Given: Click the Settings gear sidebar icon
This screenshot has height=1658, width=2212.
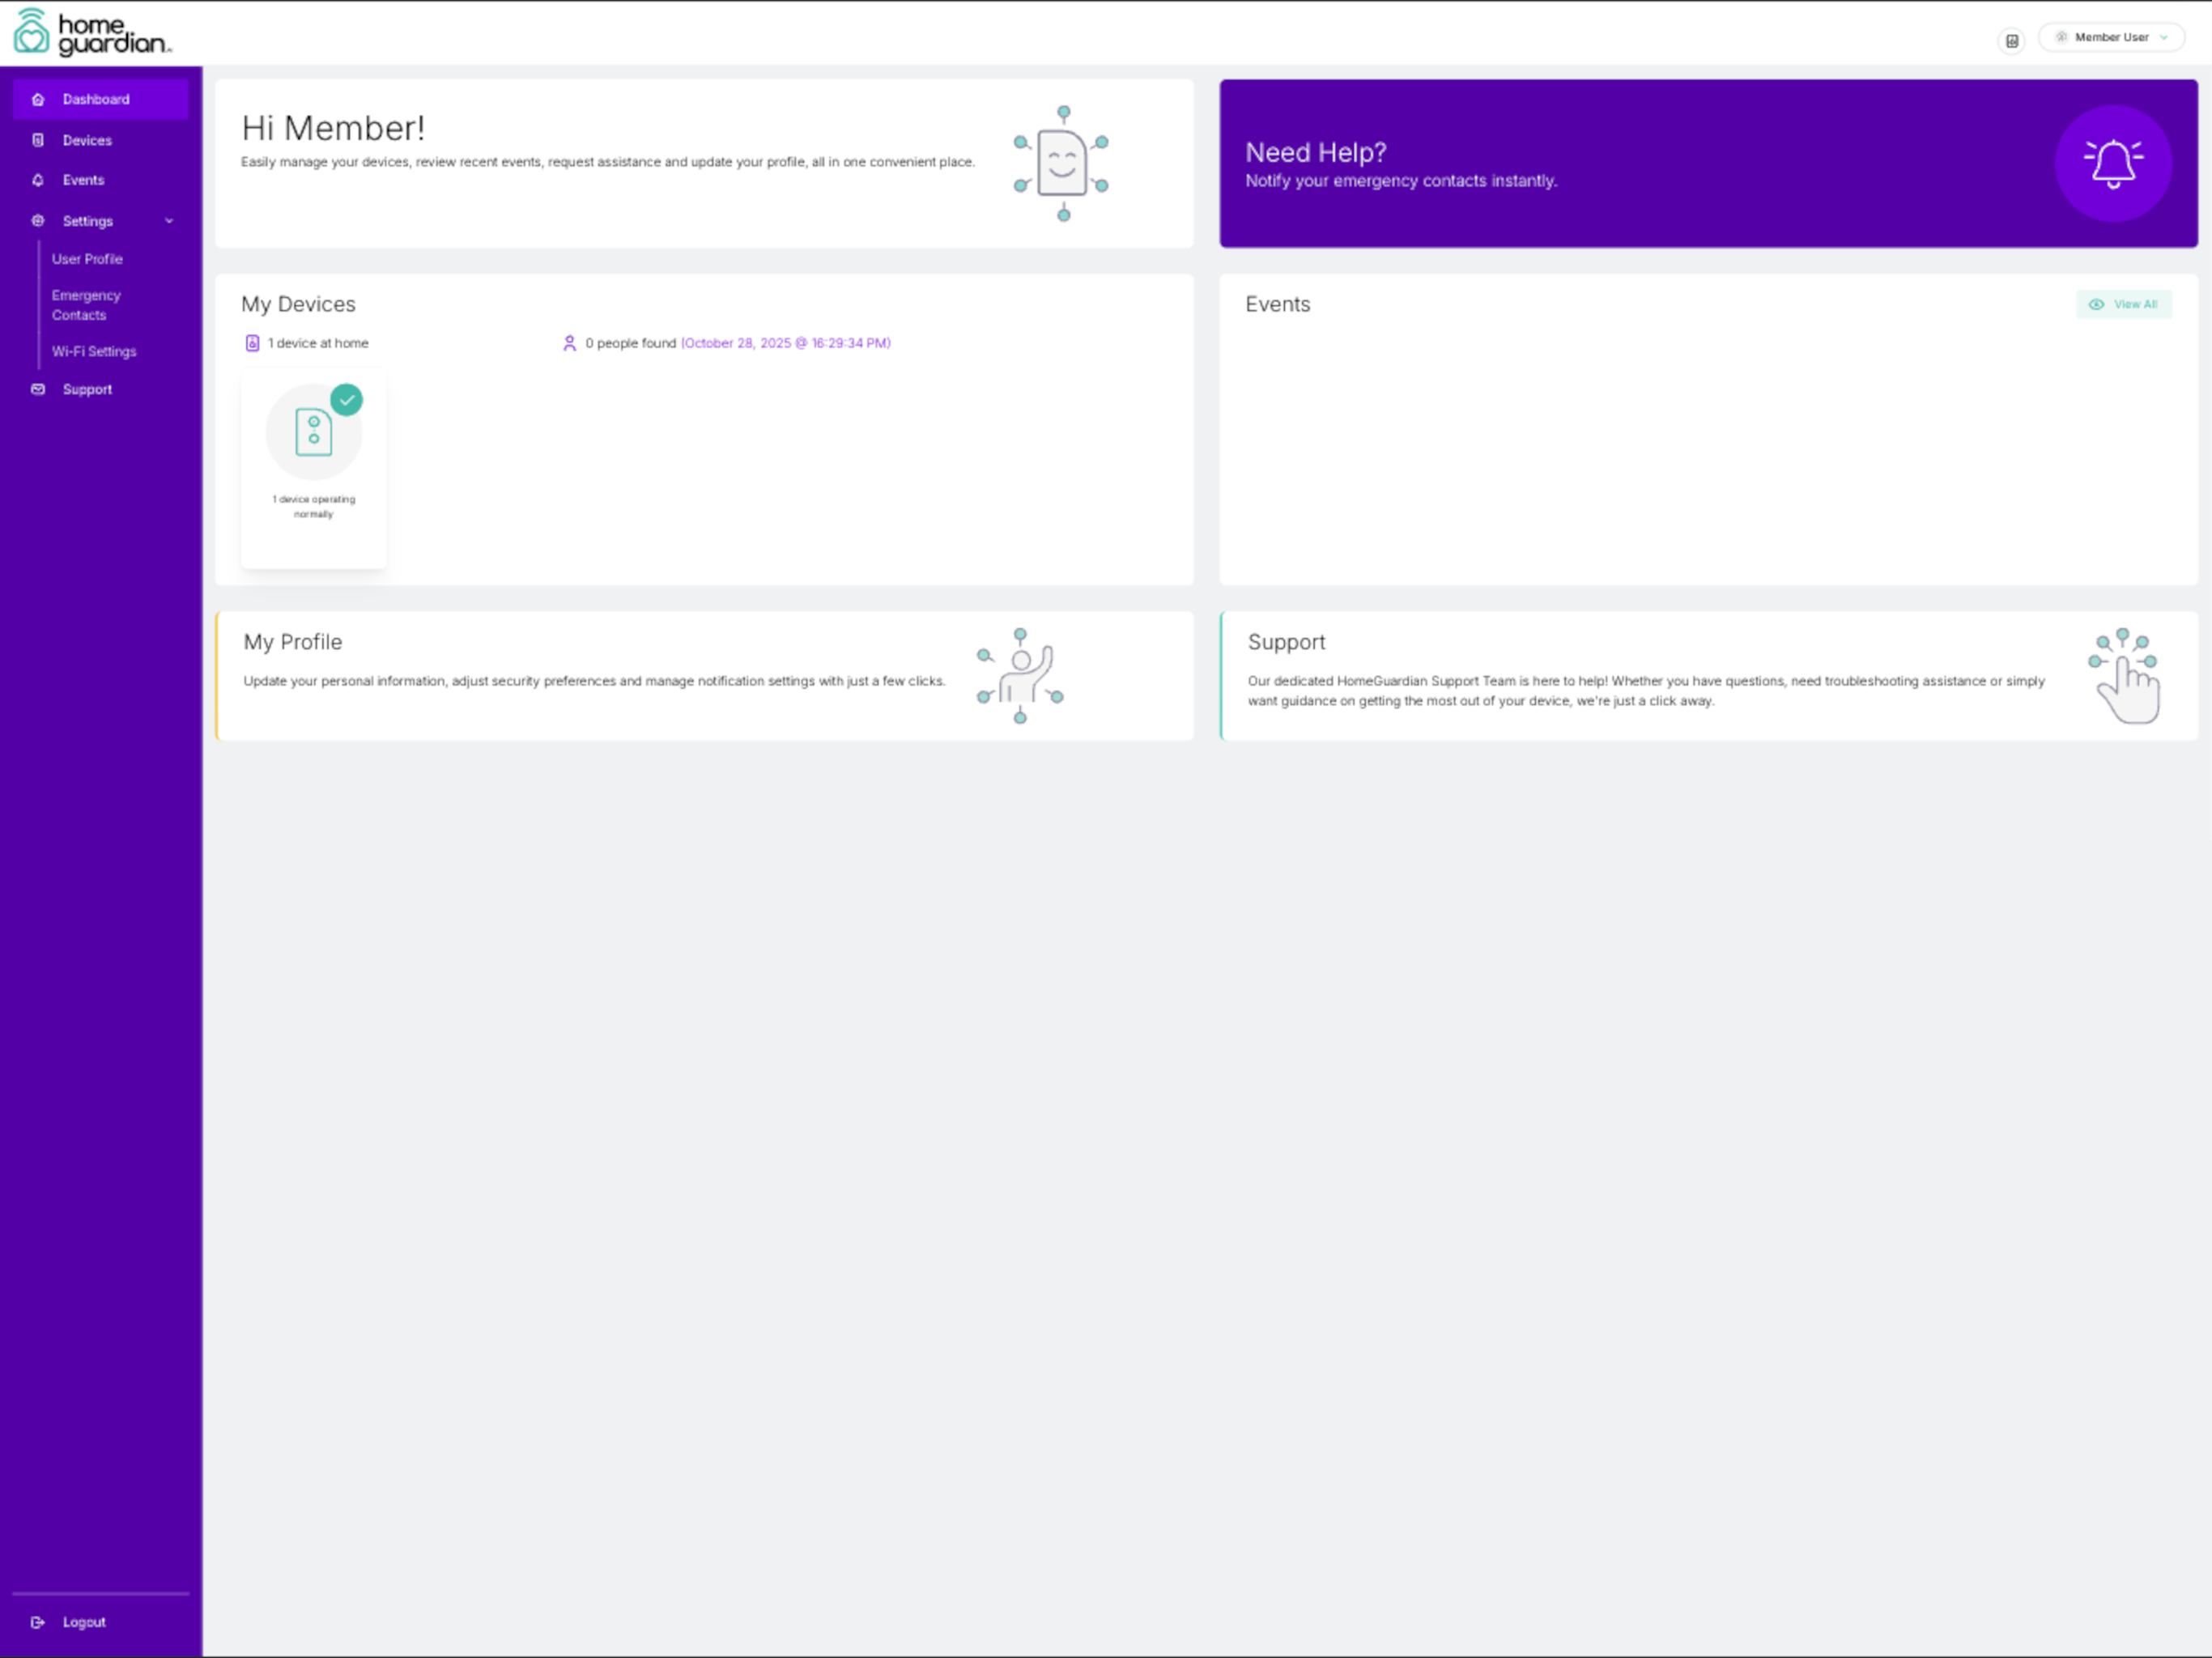Looking at the screenshot, I should click(x=38, y=220).
